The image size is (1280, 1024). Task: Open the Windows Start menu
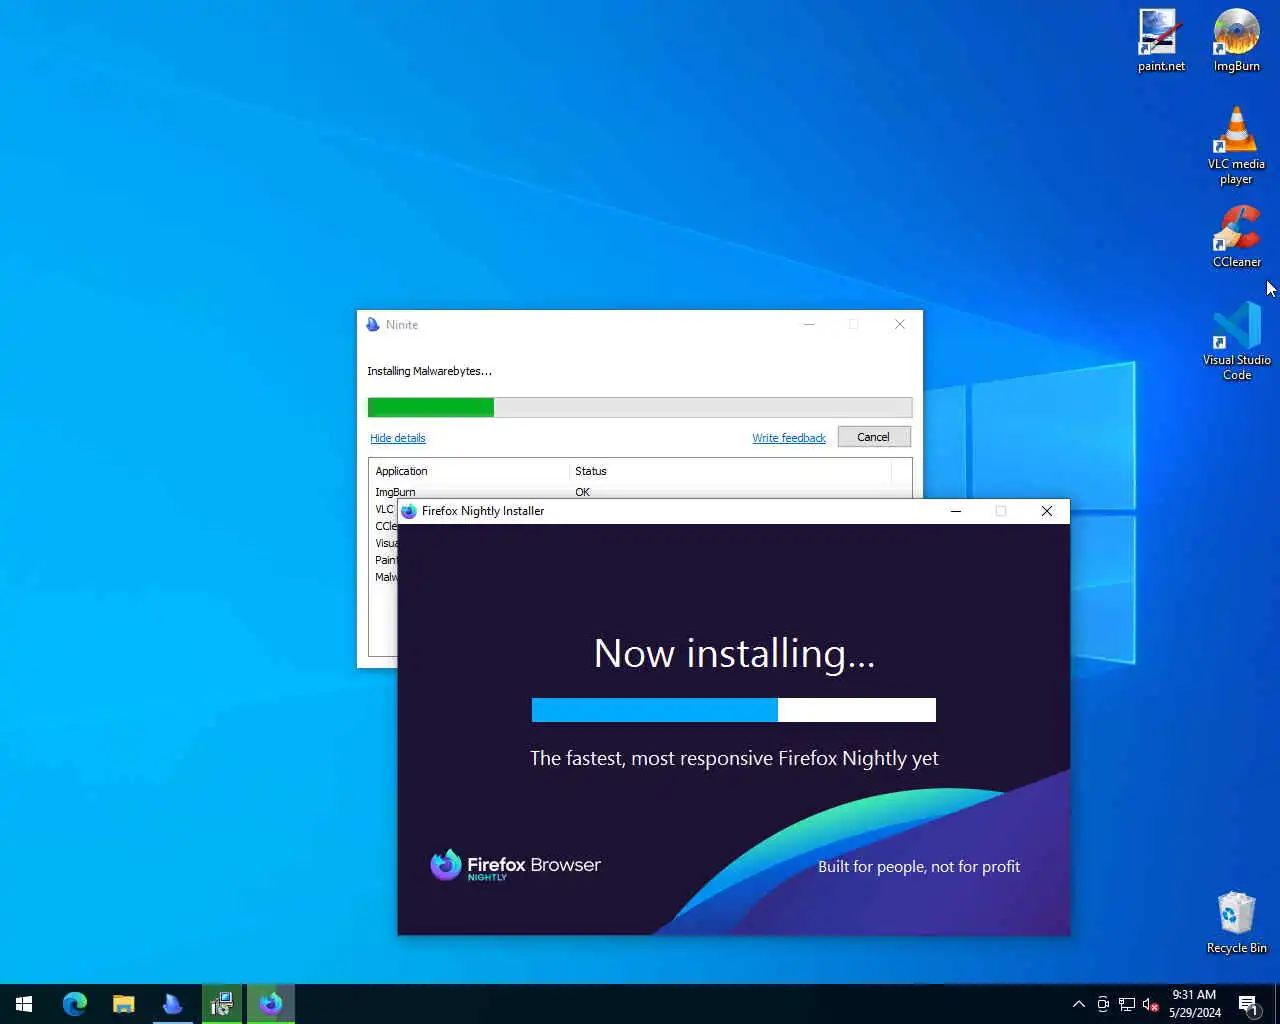[24, 1004]
